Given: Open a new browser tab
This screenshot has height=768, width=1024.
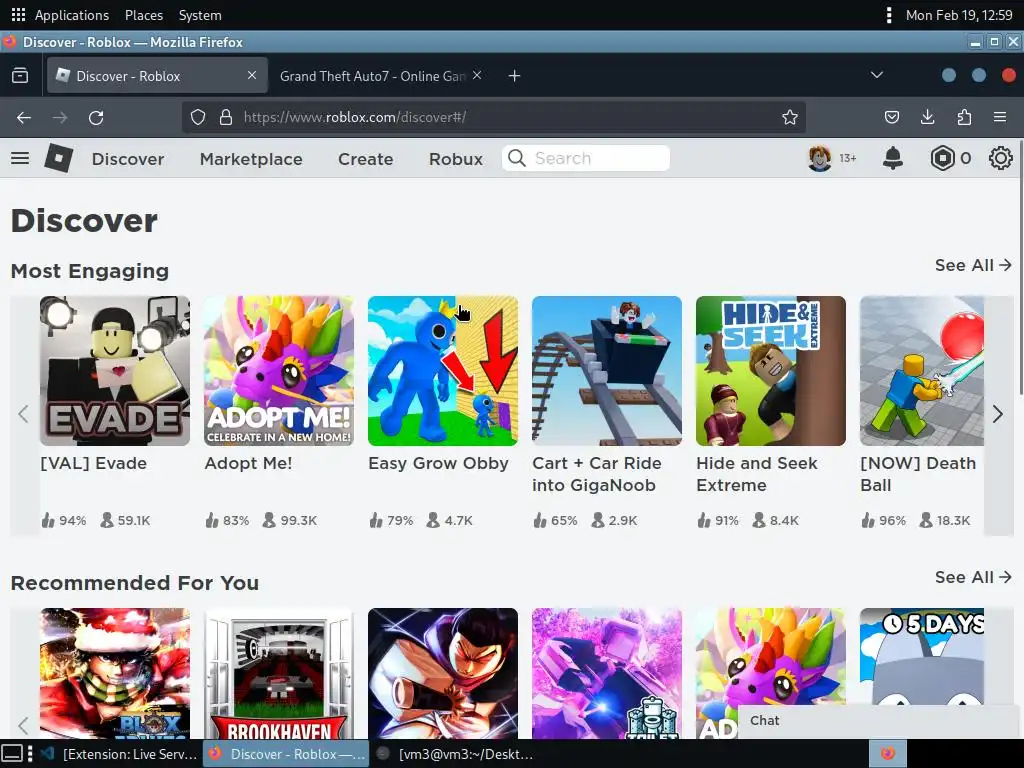Looking at the screenshot, I should coord(515,76).
